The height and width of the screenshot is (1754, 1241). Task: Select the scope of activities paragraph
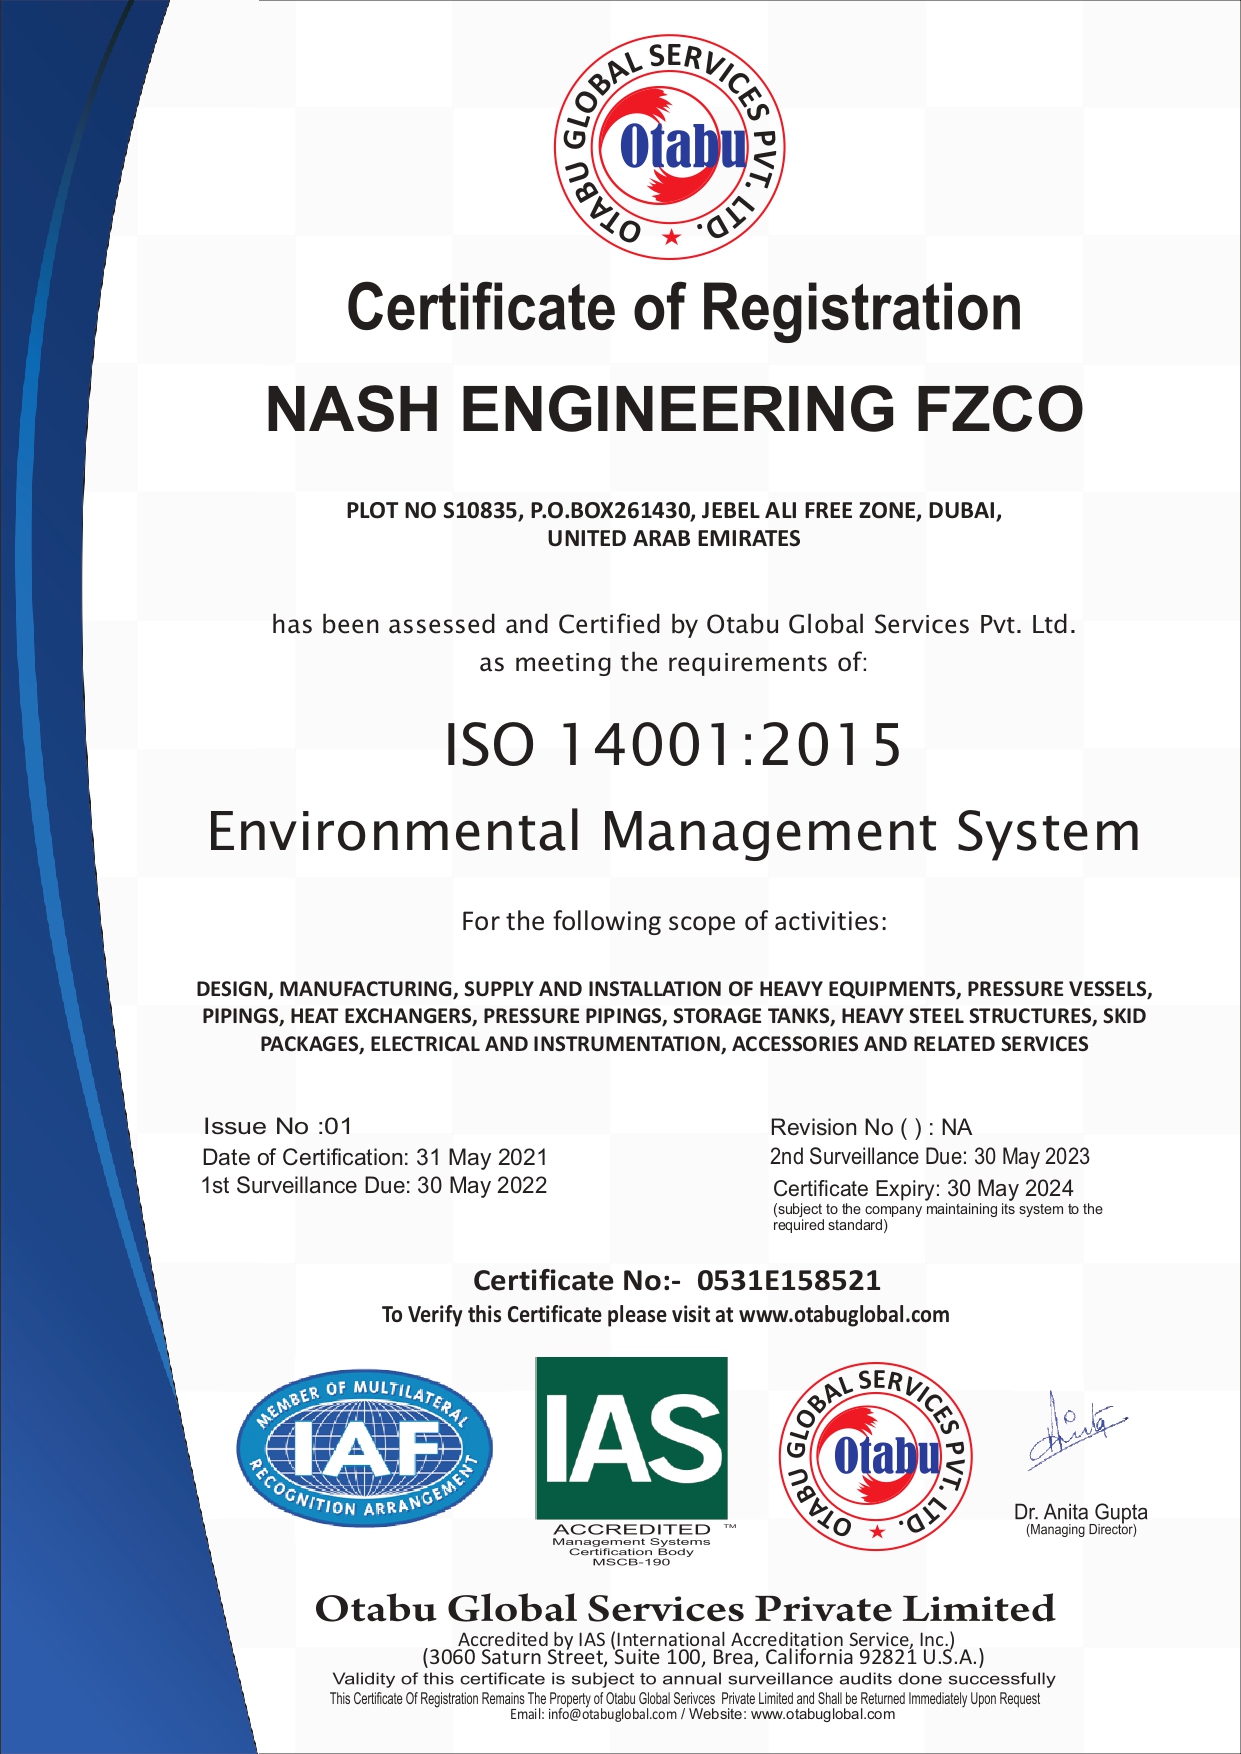(x=674, y=1016)
